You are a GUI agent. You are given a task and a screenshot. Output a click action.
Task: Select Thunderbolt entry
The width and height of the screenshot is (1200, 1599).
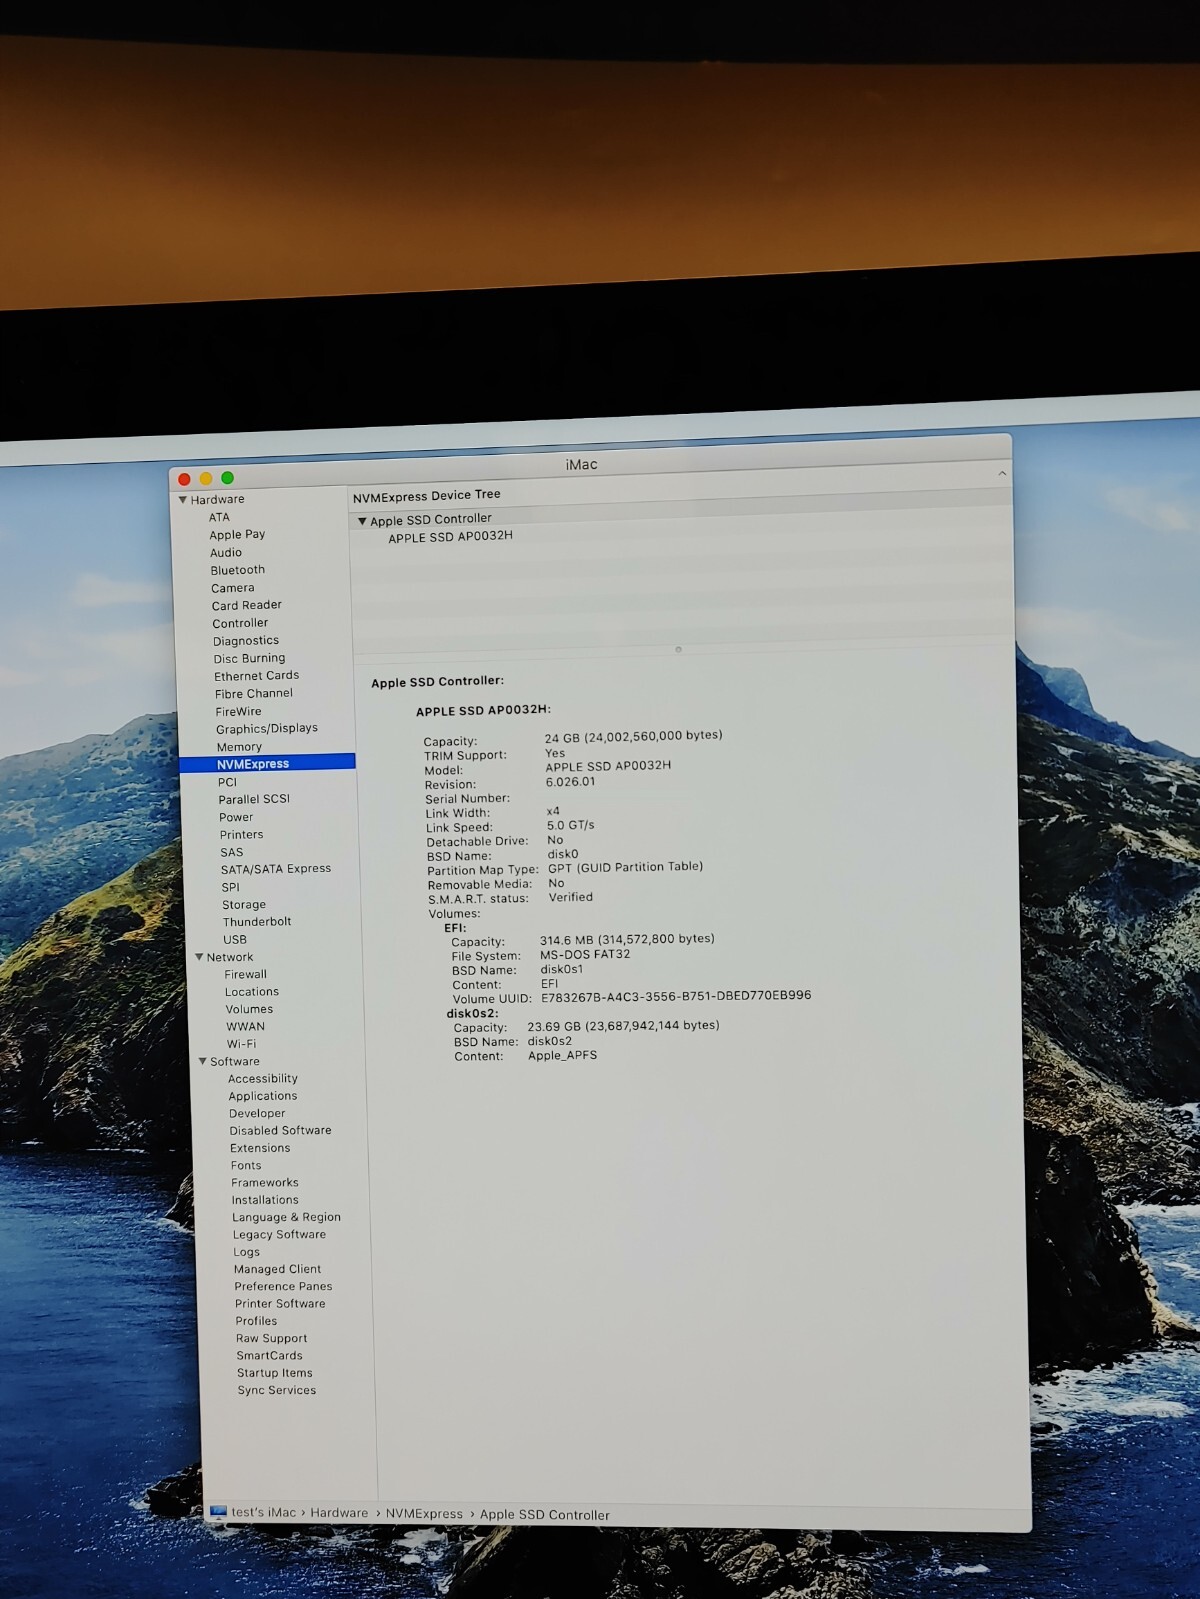pos(257,922)
